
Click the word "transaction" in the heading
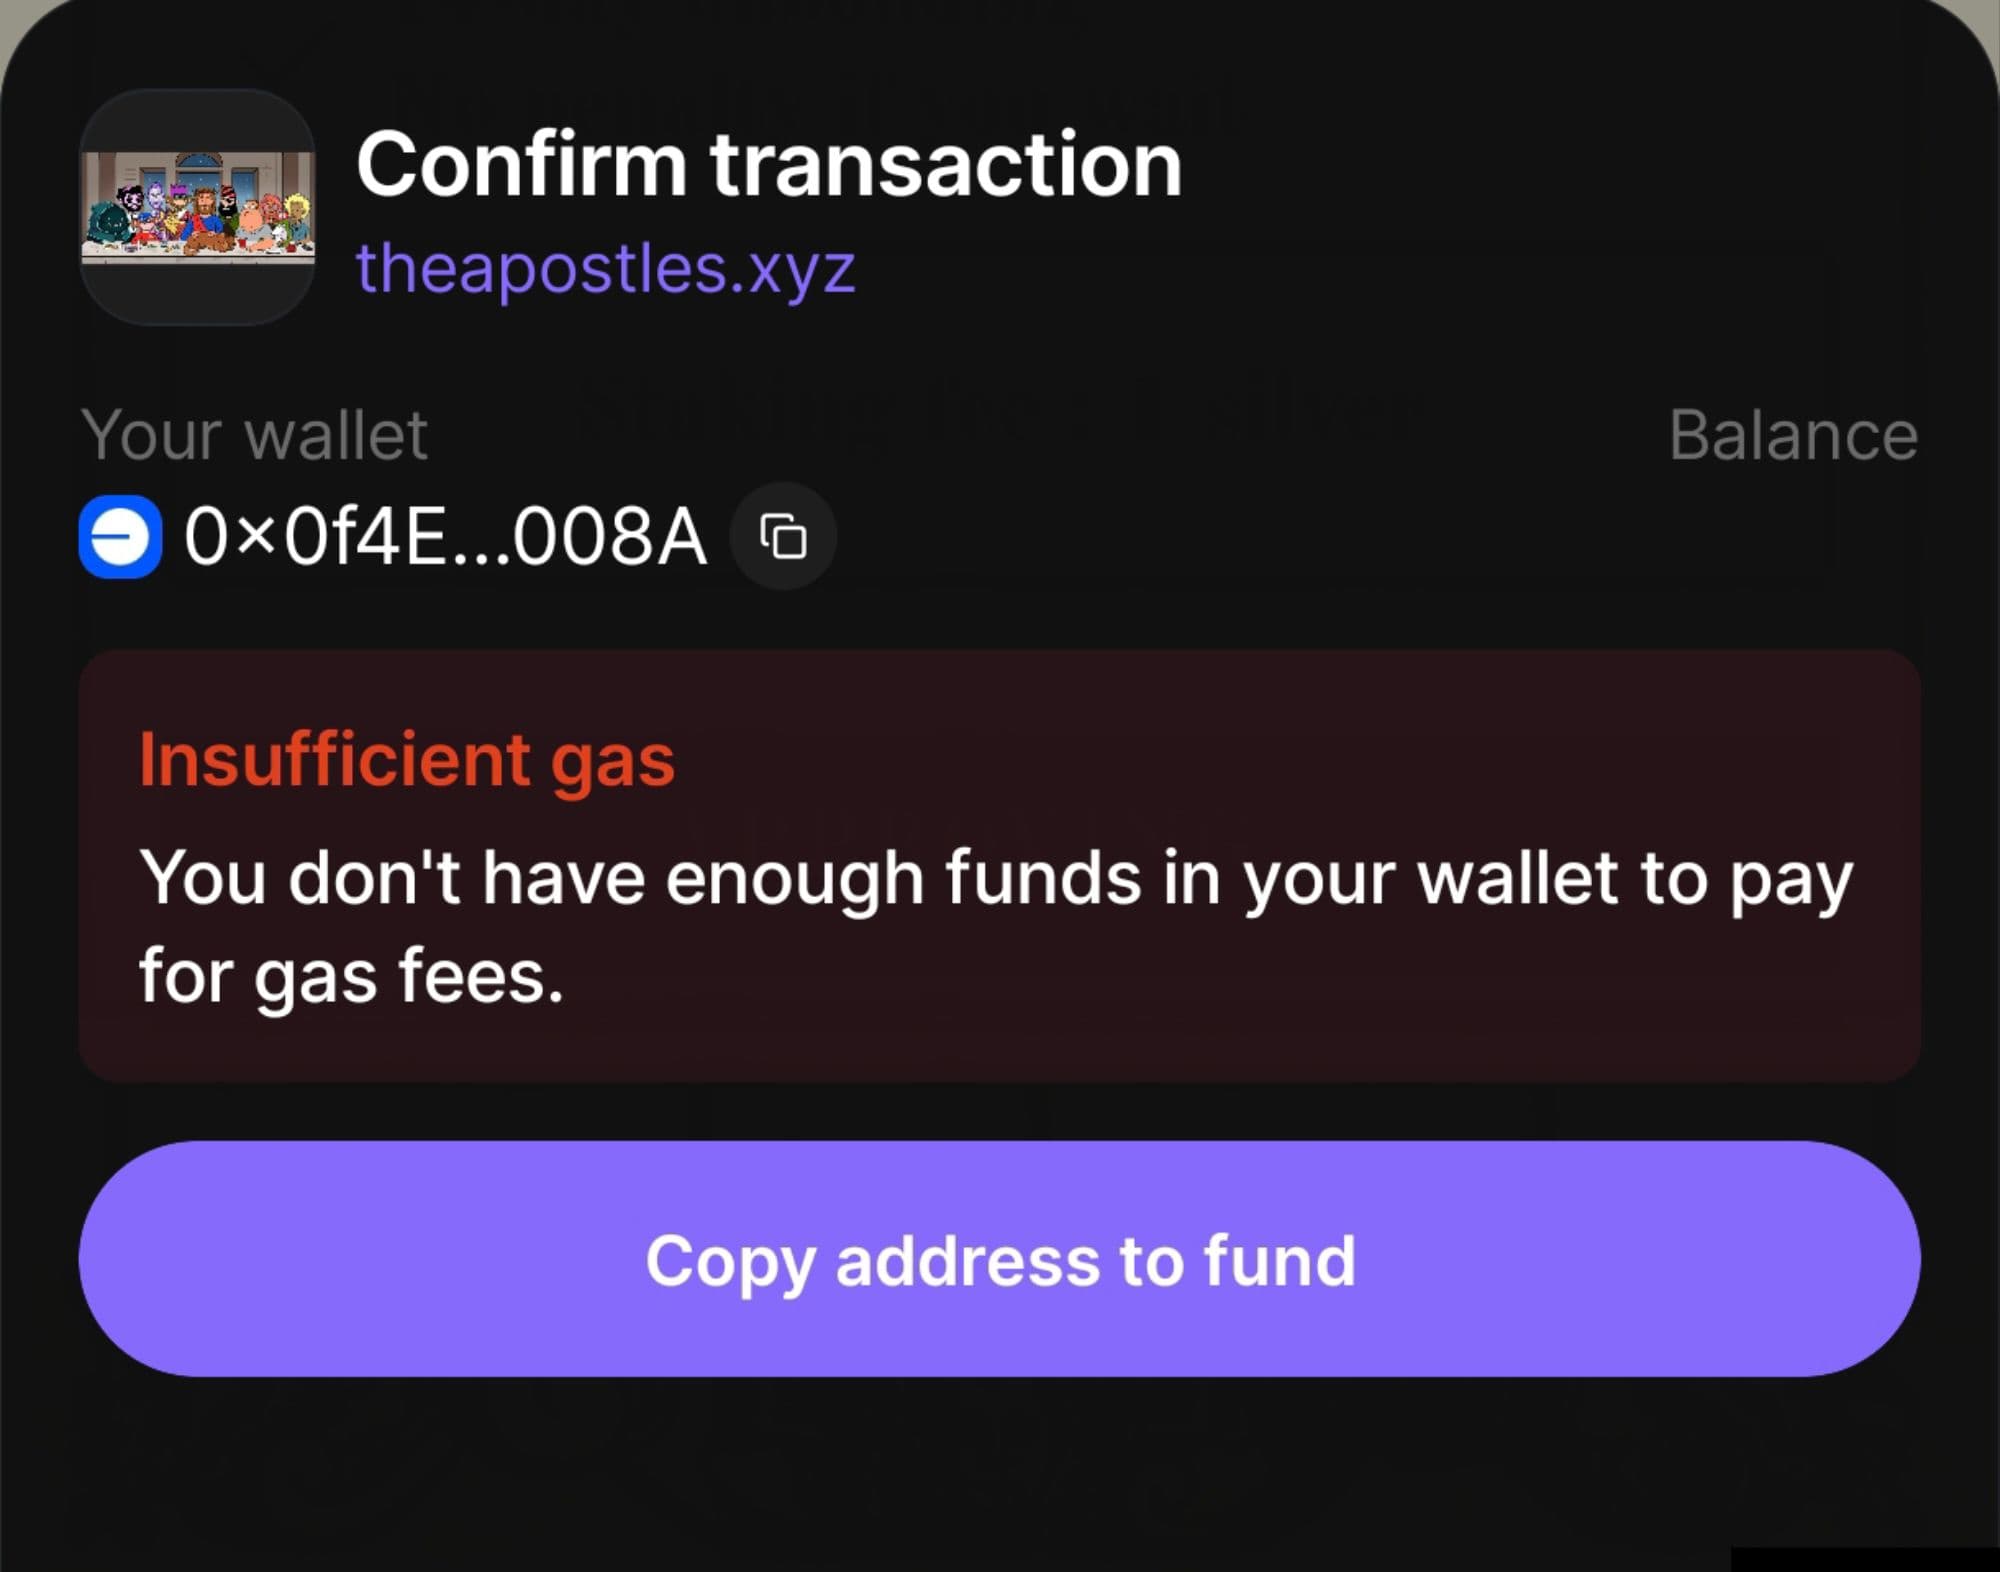pyautogui.click(x=945, y=165)
